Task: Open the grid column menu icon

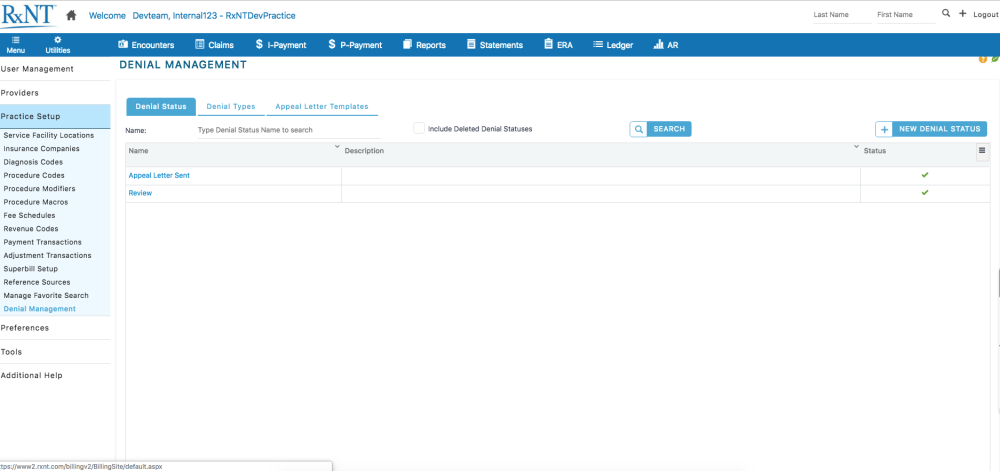Action: pyautogui.click(x=982, y=151)
